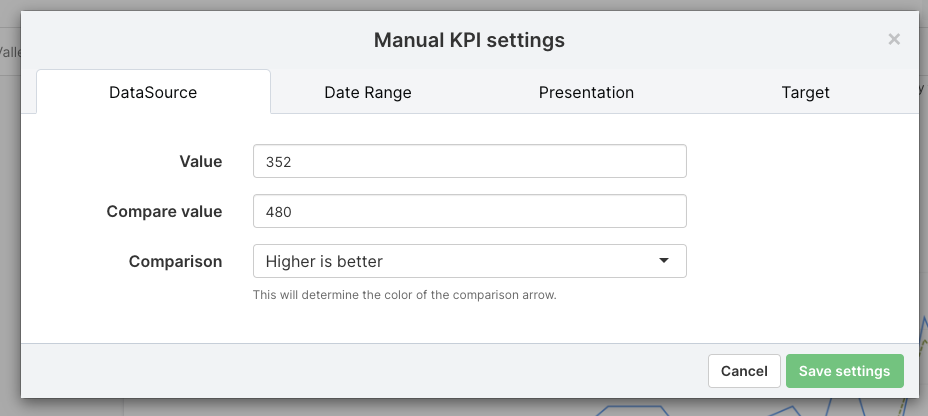Click the Comparison label text
Screen dimensions: 928x416
(175, 261)
